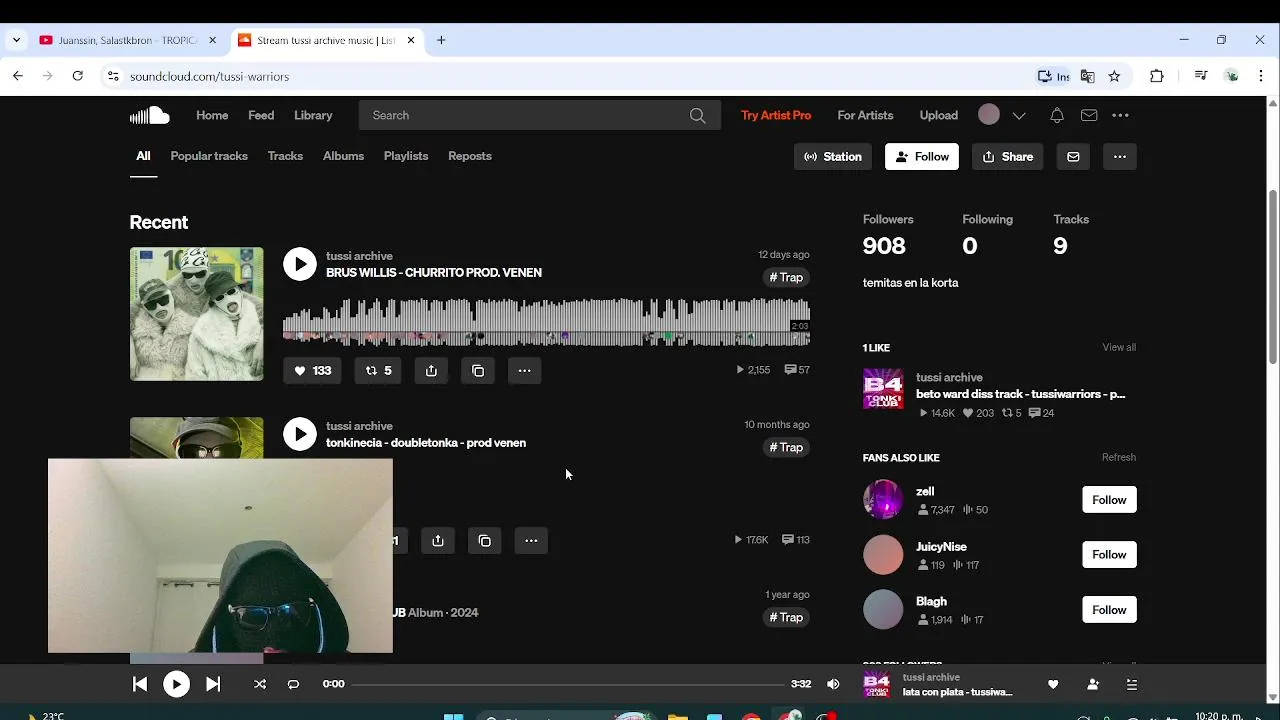
Task: Open the header more options menu
Action: coord(1120,115)
